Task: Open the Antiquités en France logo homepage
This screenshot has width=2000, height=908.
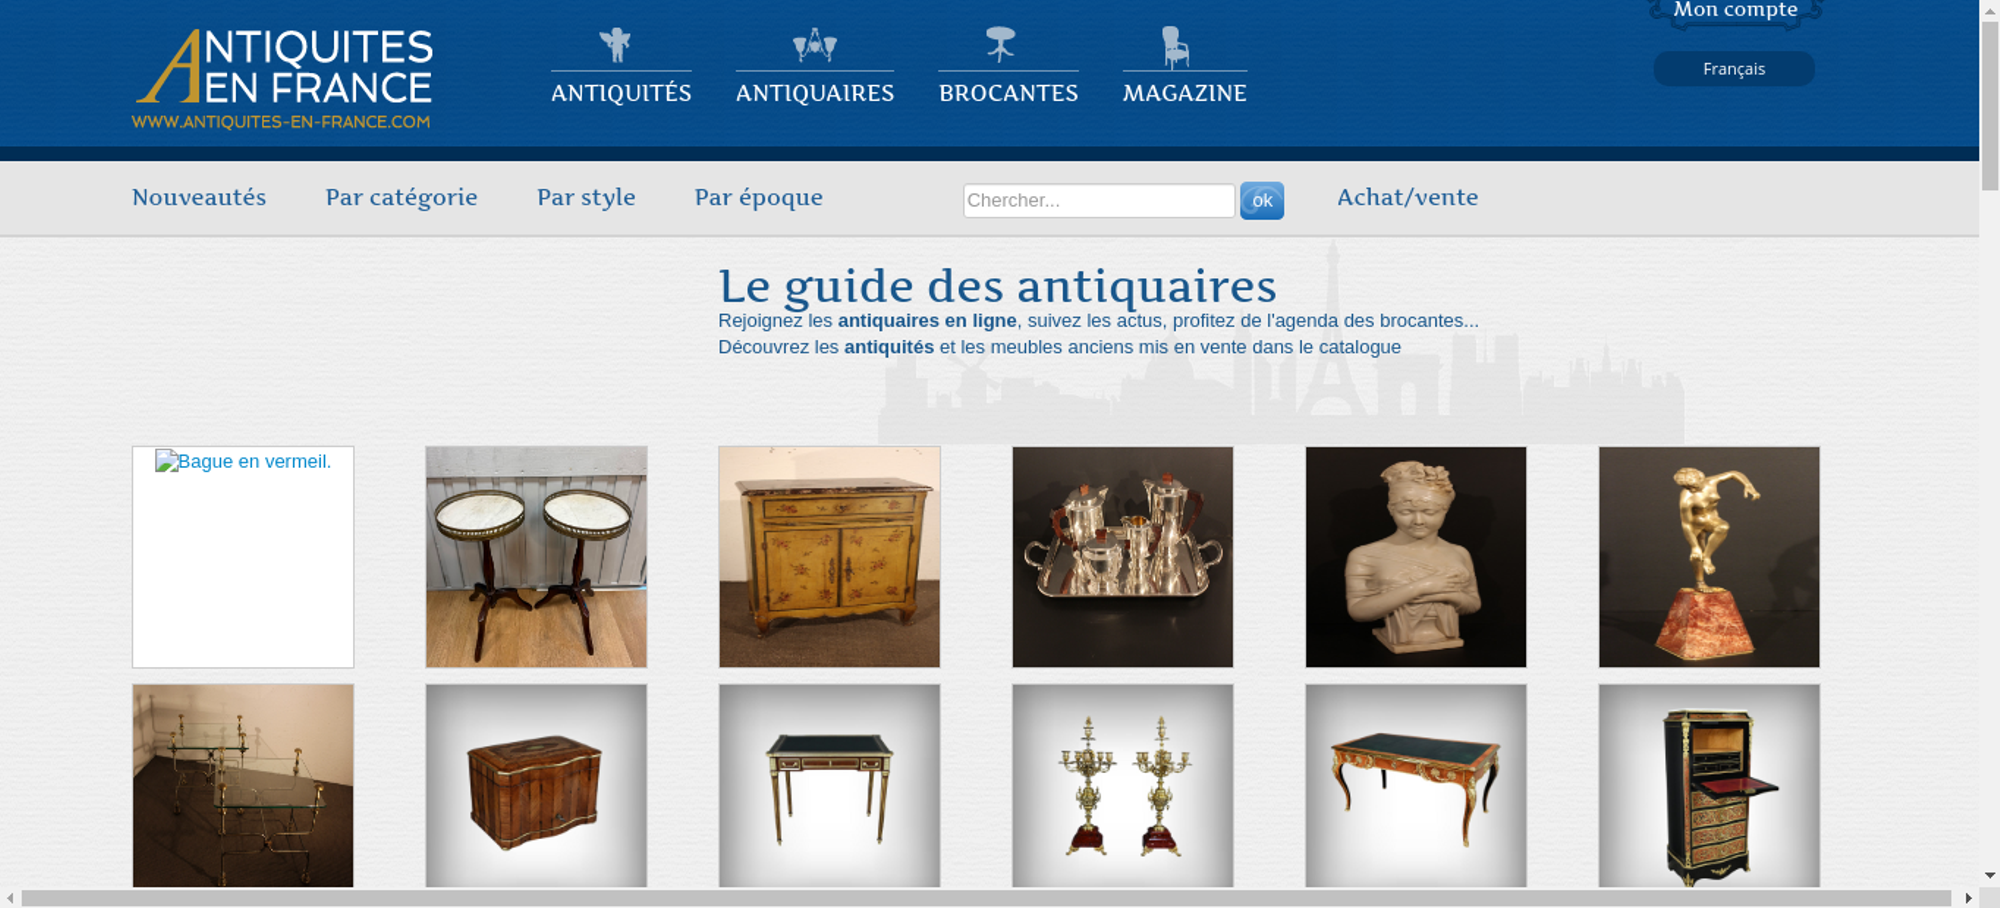Action: click(x=283, y=79)
